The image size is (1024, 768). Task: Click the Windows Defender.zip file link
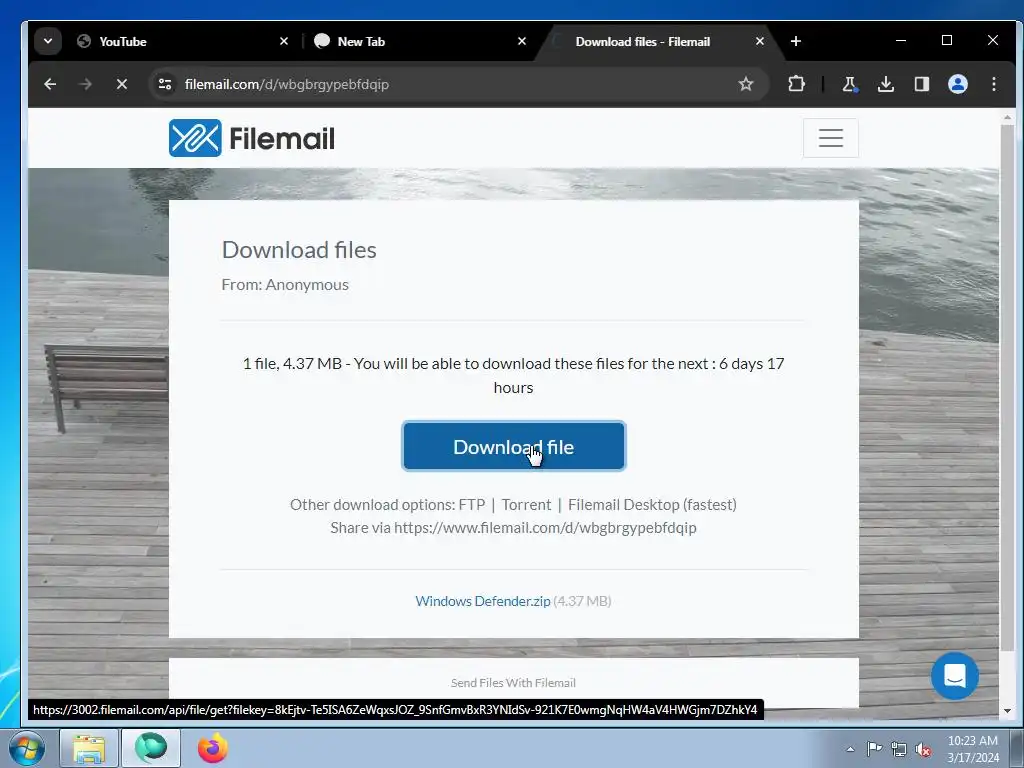tap(483, 601)
